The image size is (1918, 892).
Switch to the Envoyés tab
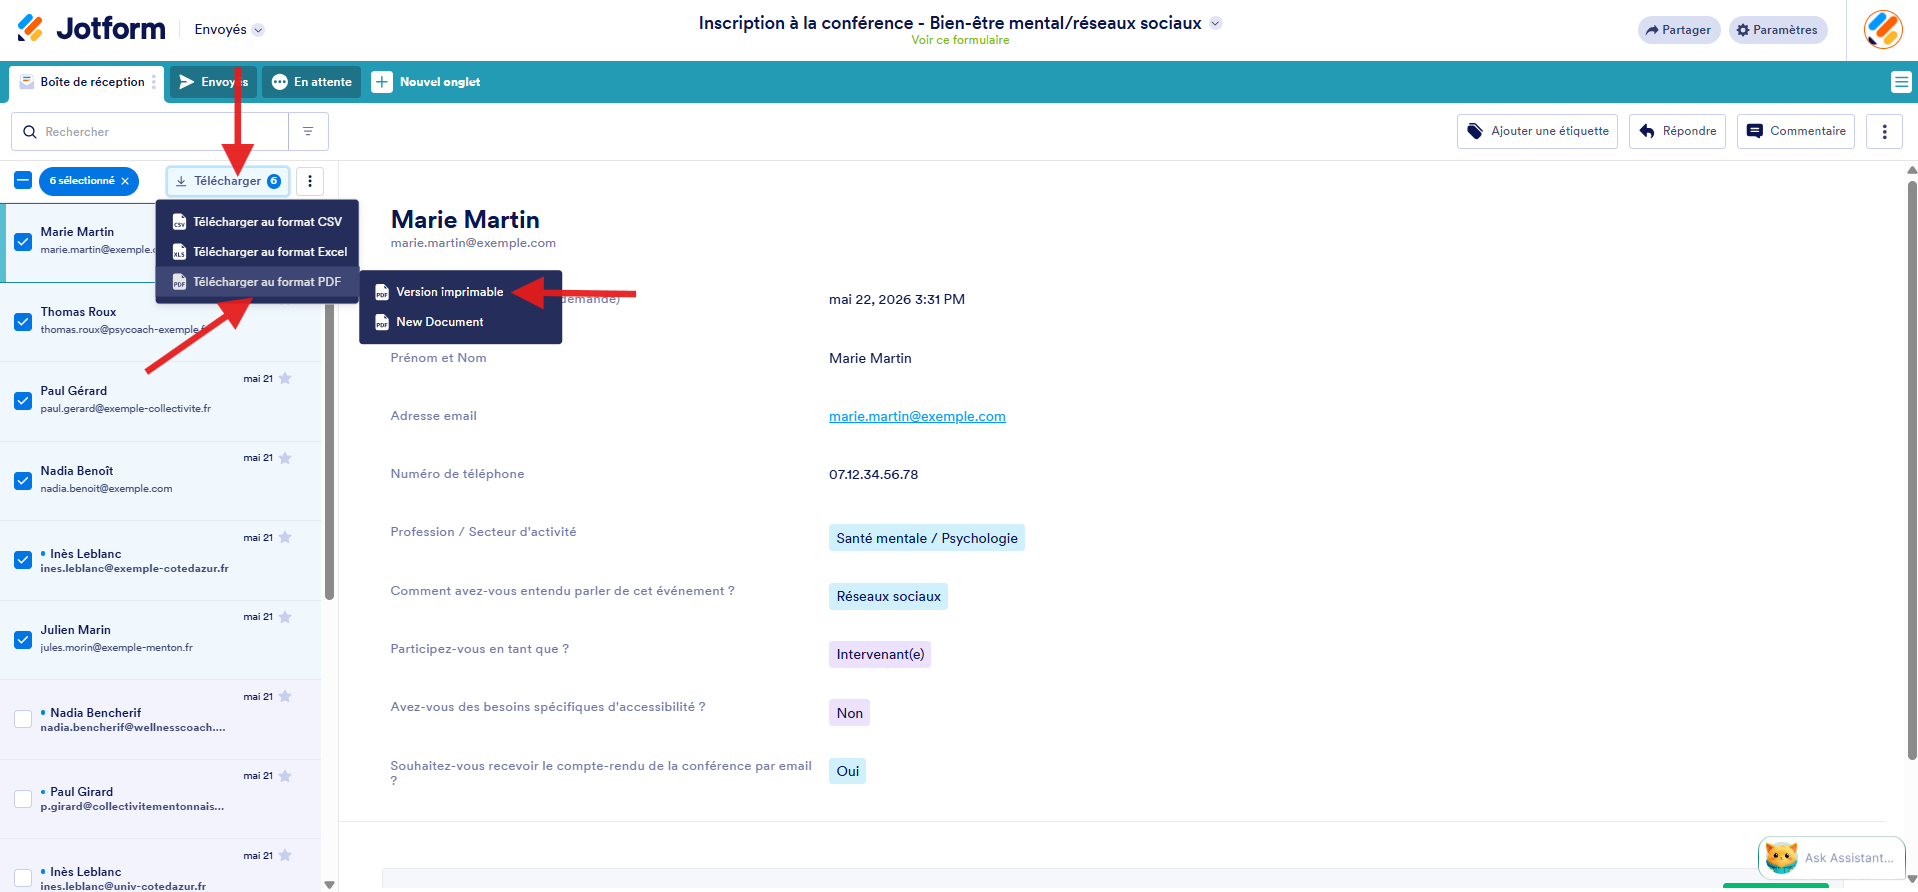click(x=213, y=82)
